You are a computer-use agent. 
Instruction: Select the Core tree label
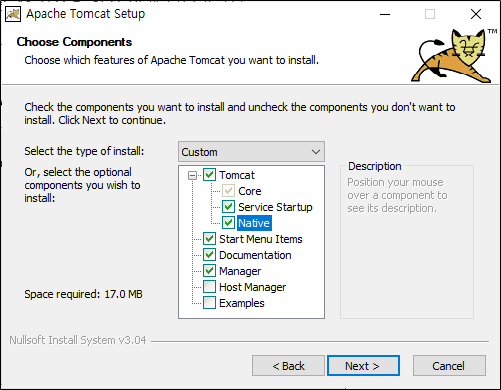[250, 191]
